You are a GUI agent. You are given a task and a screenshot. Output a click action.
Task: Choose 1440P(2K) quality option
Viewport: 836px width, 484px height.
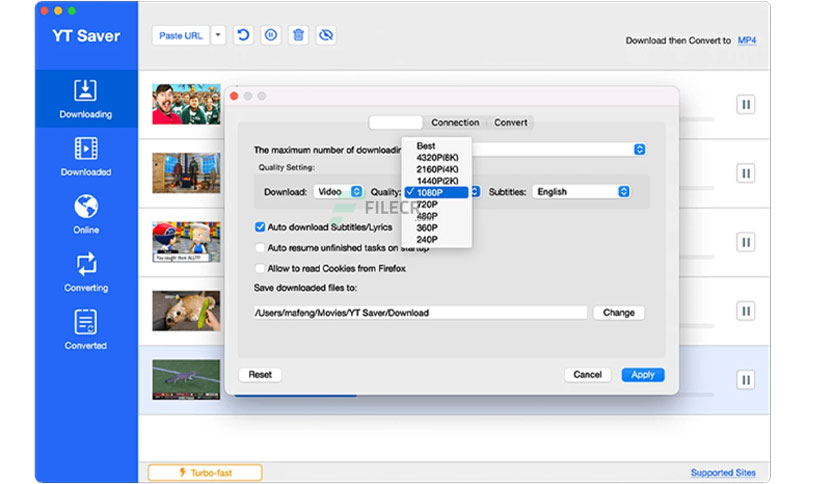[436, 181]
